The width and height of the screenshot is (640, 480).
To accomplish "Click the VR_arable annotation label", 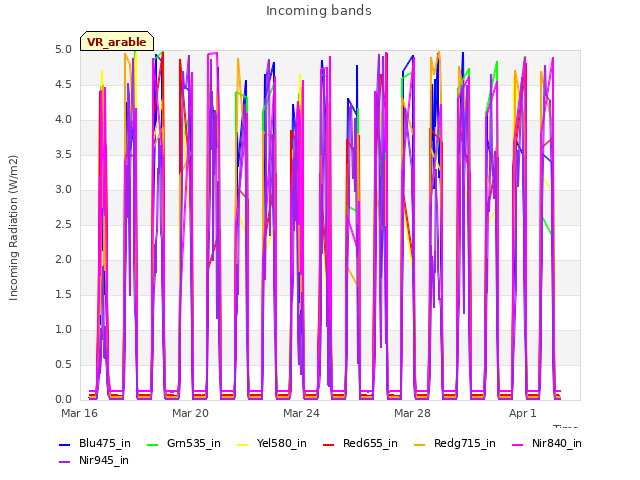I will click(117, 42).
